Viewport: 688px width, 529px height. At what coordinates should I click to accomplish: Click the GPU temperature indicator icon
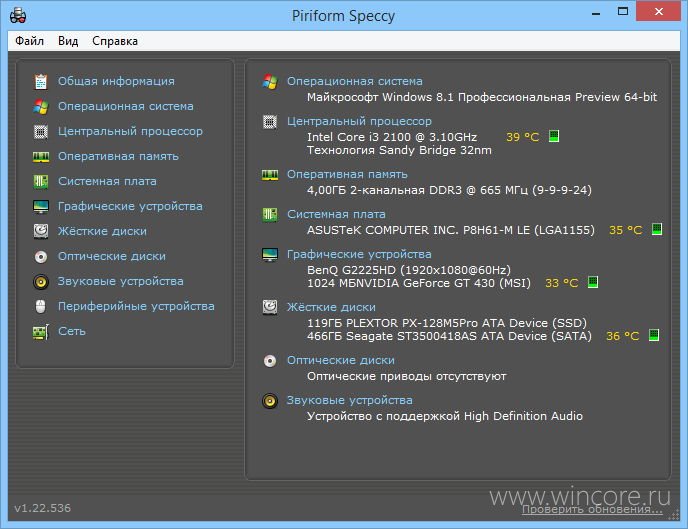(593, 282)
